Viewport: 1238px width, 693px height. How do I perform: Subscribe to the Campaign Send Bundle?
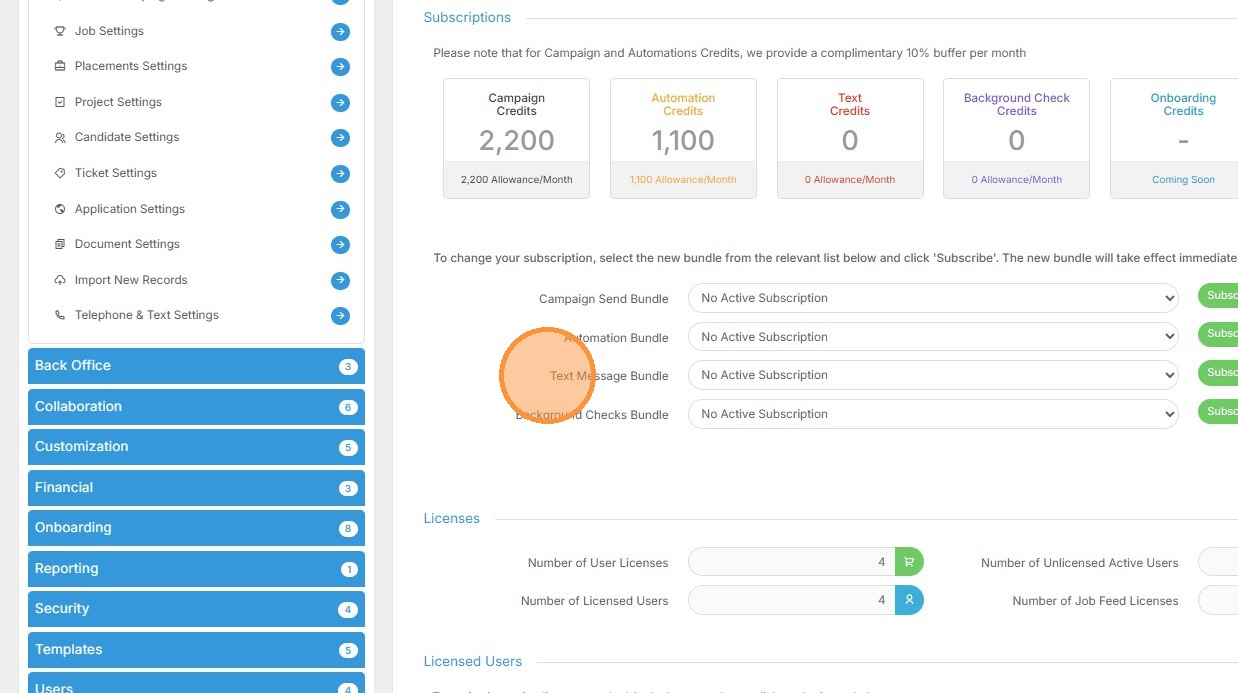(1219, 296)
